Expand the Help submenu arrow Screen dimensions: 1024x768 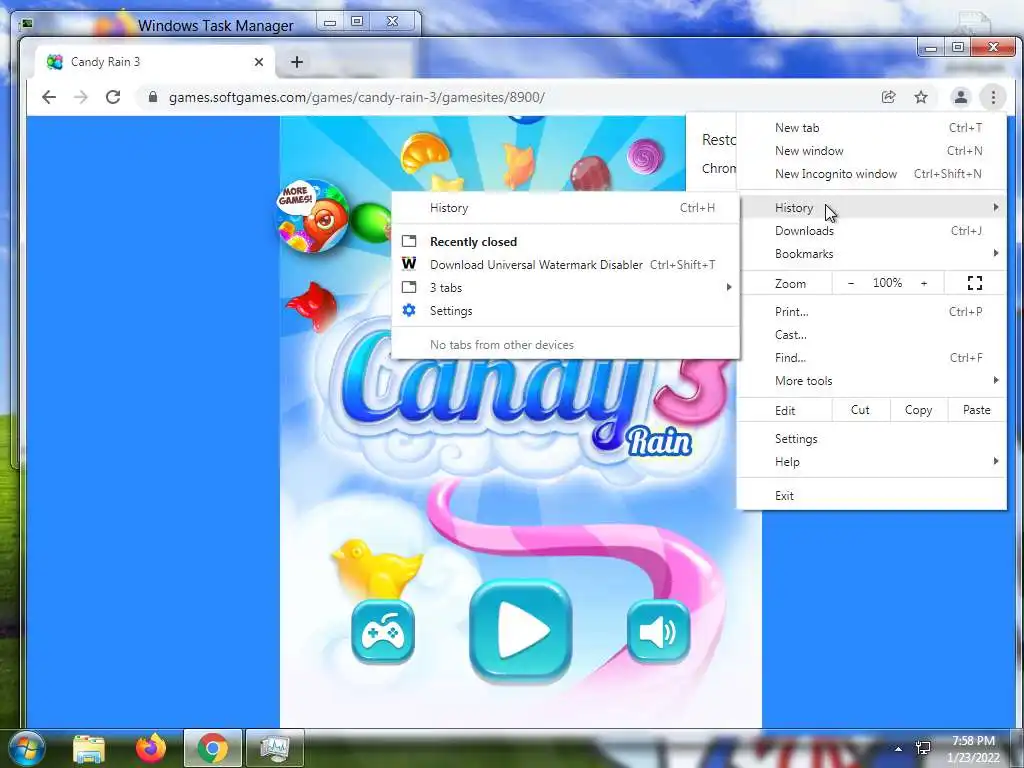coord(995,461)
